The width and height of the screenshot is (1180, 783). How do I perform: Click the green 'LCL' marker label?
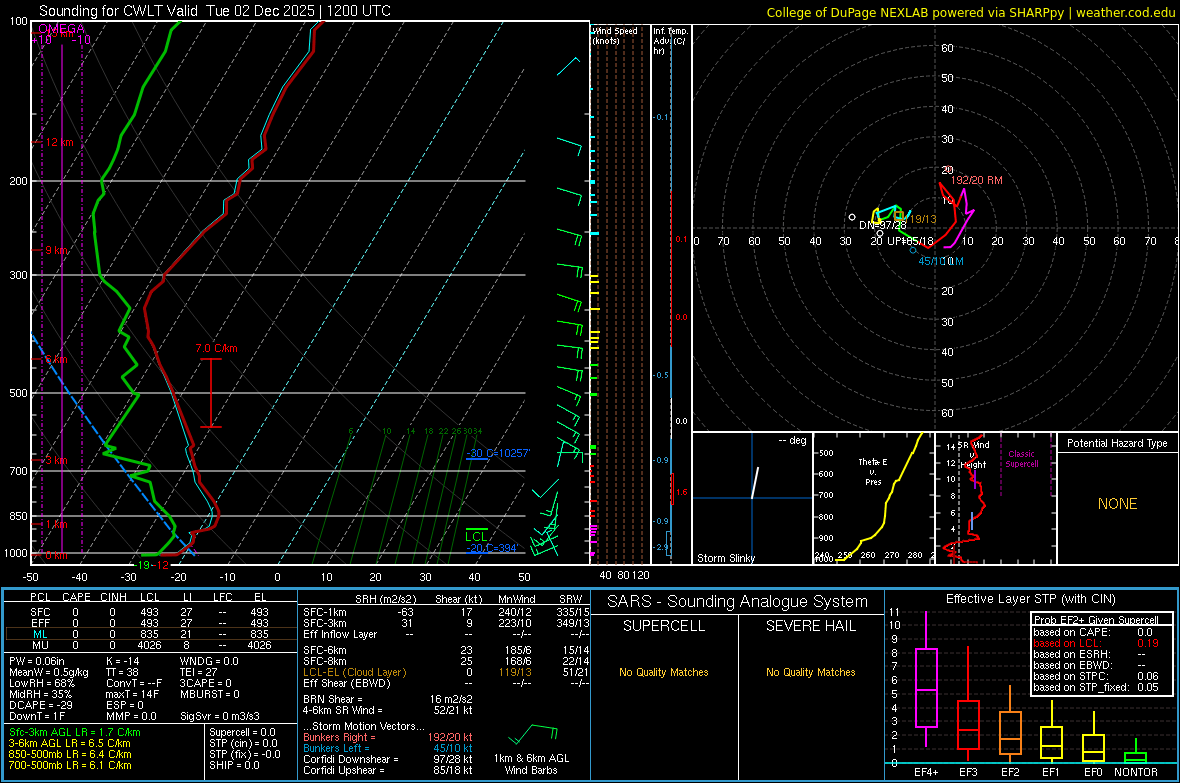coord(476,536)
